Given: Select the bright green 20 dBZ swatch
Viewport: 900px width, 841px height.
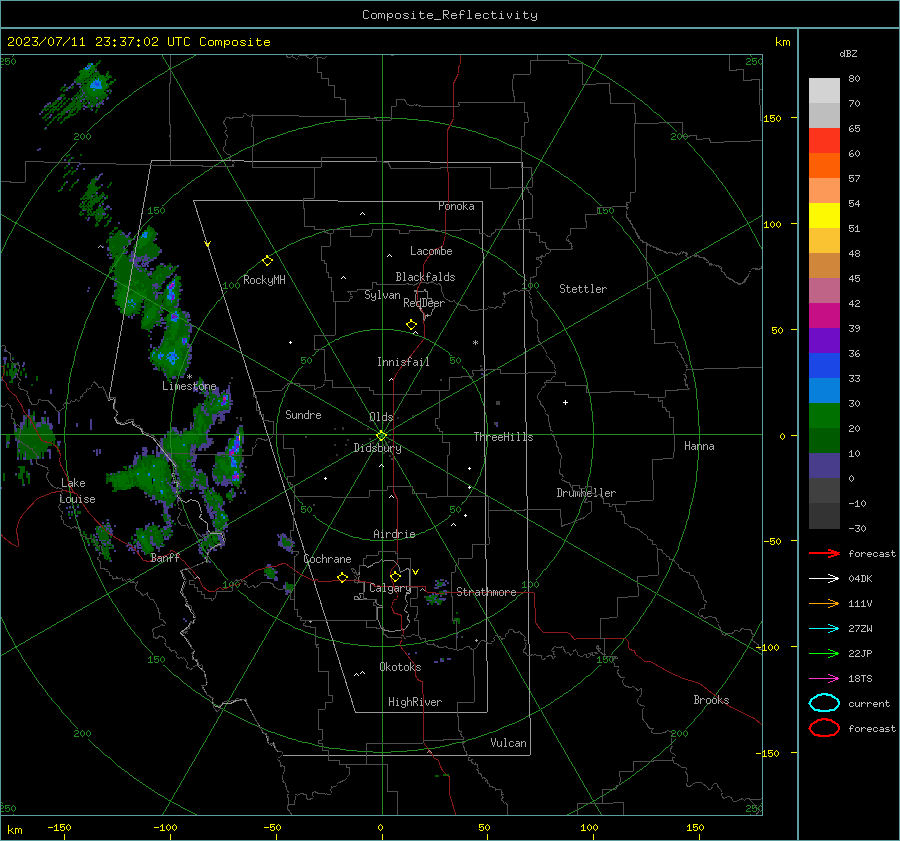Looking at the screenshot, I should click(x=824, y=416).
